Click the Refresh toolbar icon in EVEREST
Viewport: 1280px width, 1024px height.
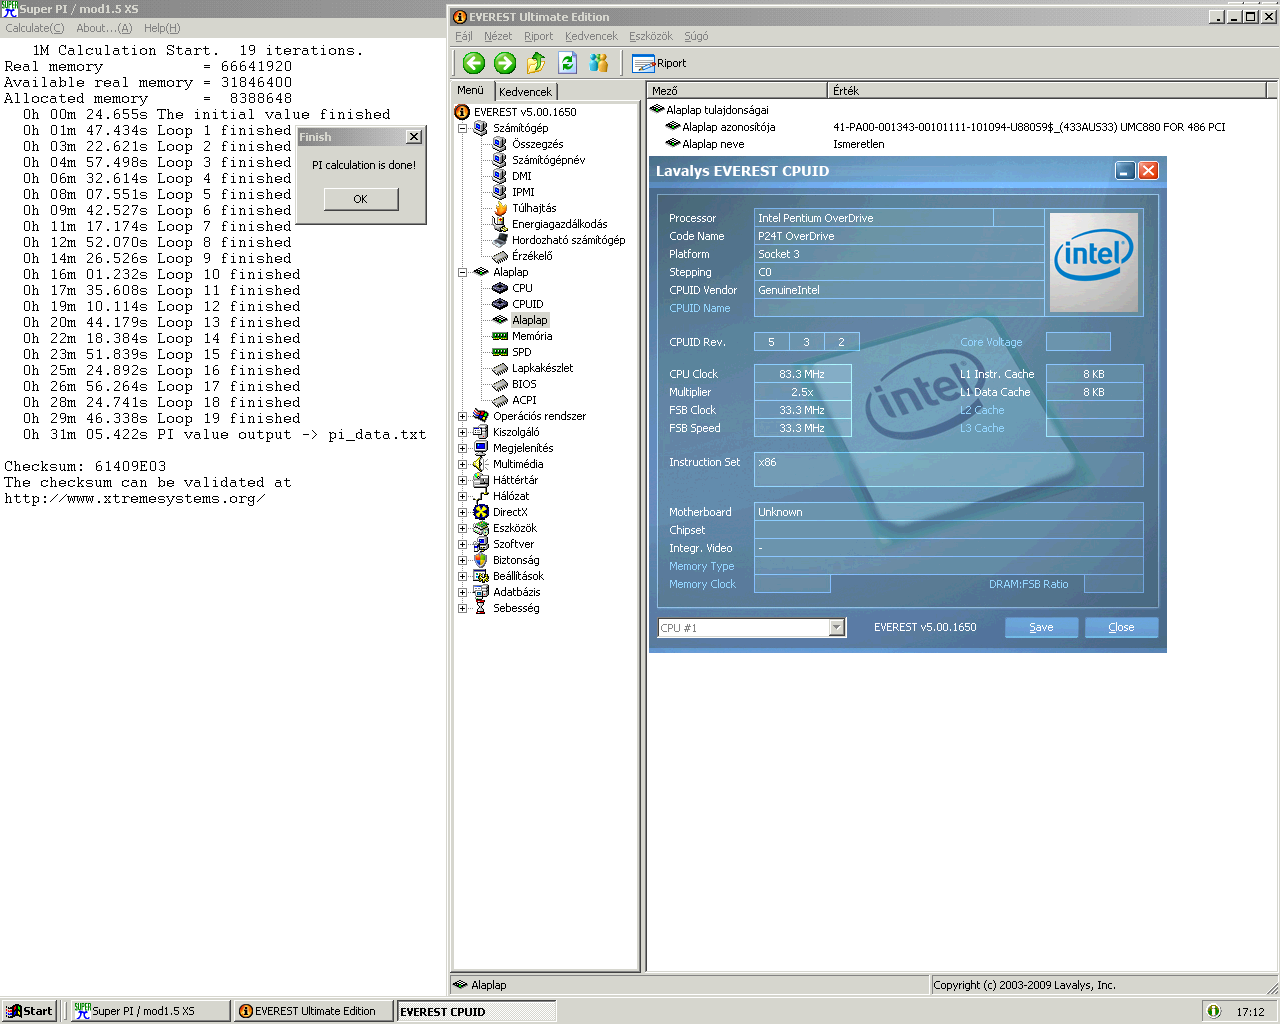pos(567,63)
